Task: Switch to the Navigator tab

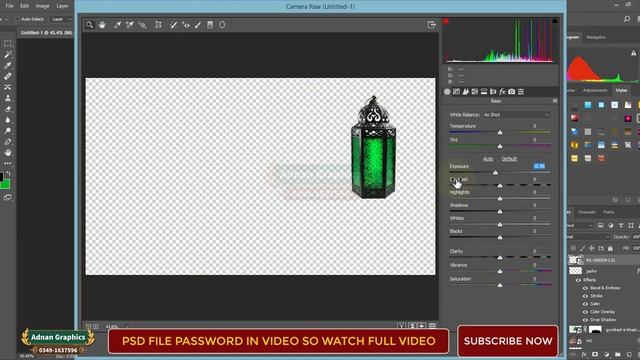Action: click(596, 37)
